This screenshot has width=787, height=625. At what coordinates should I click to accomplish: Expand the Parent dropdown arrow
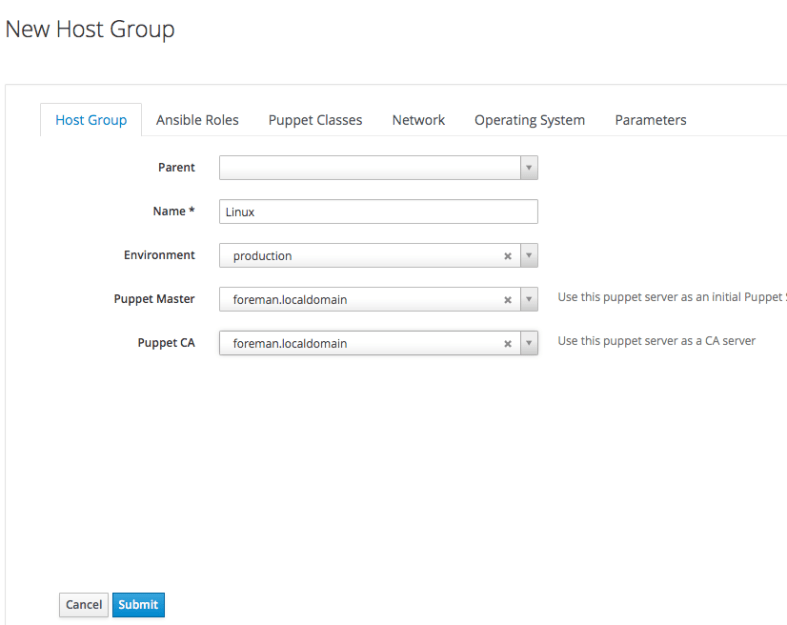tap(529, 168)
